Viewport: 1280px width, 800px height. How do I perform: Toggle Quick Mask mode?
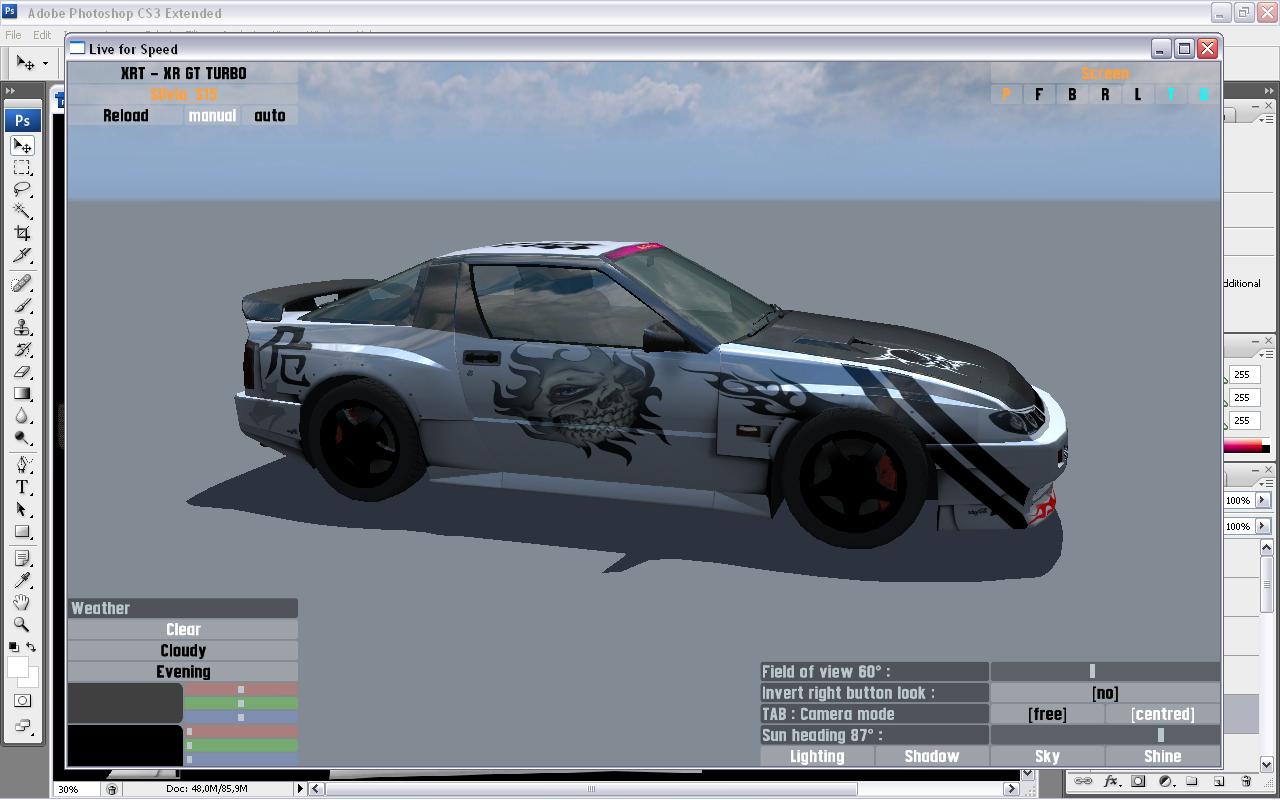click(22, 701)
